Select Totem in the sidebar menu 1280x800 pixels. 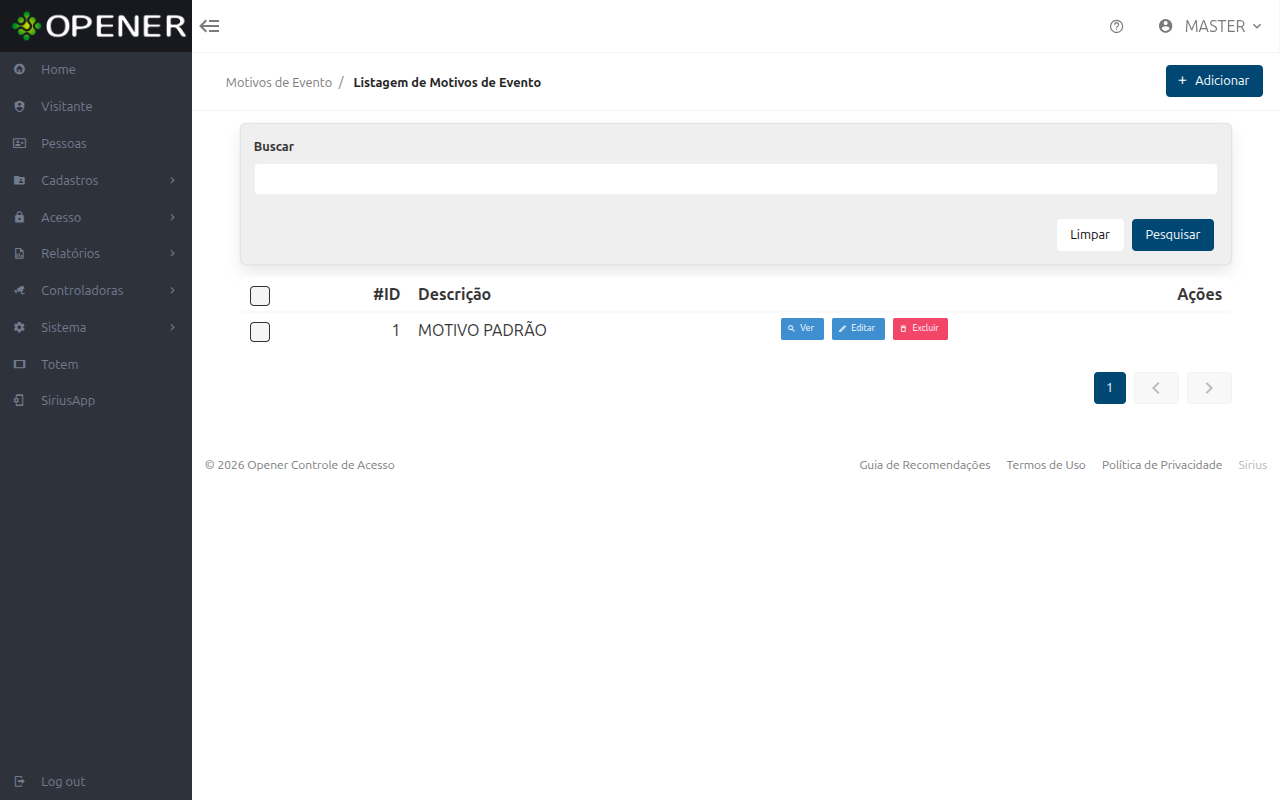(96, 364)
